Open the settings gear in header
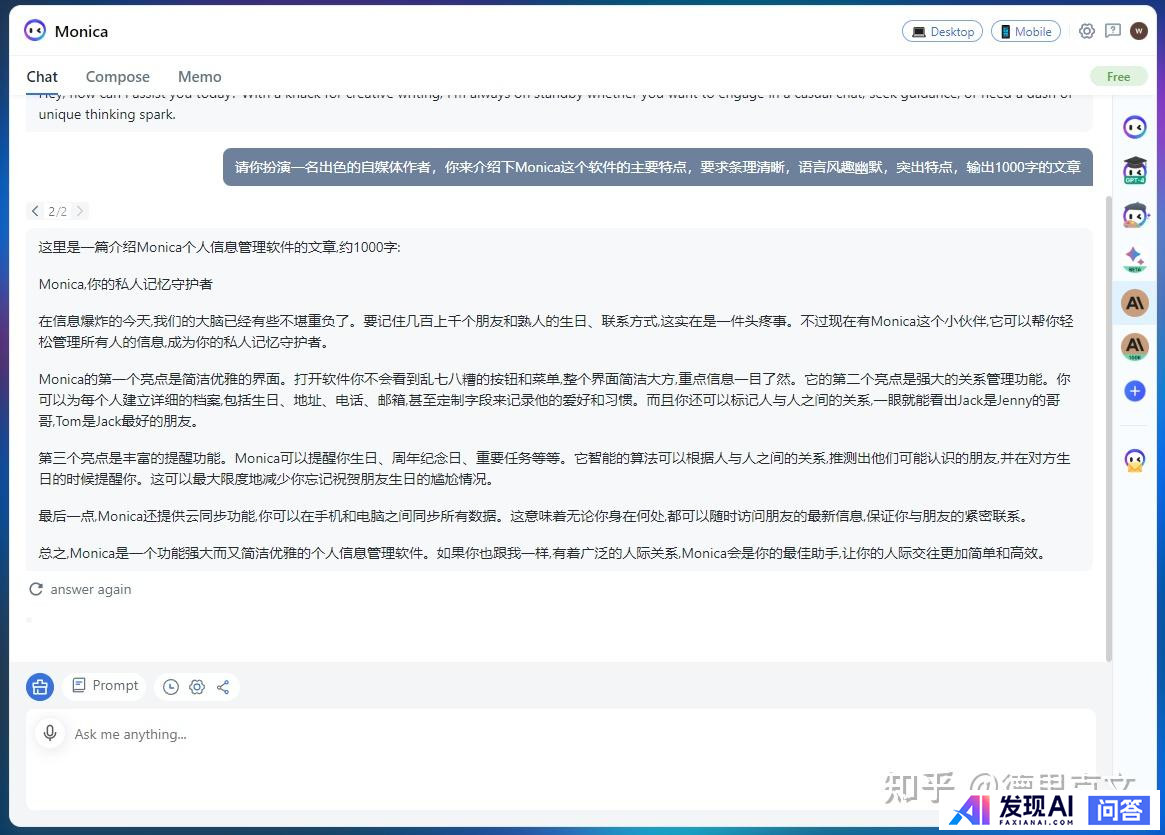 point(1087,32)
